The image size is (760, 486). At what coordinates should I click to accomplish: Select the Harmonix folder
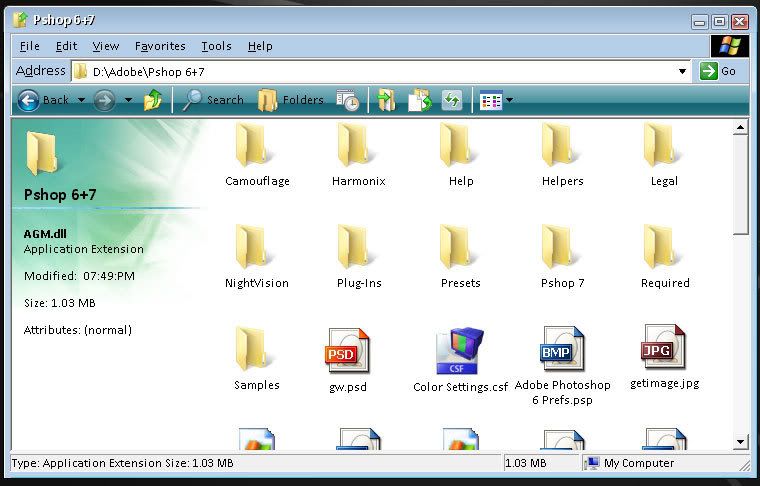359,156
